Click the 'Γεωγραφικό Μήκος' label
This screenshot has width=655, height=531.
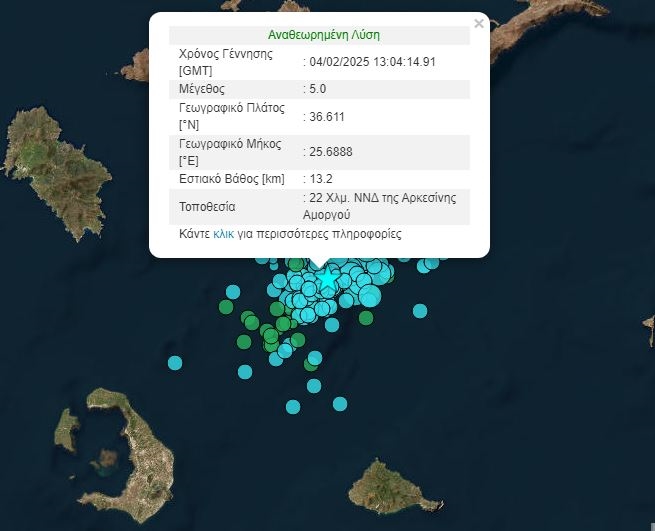click(230, 144)
